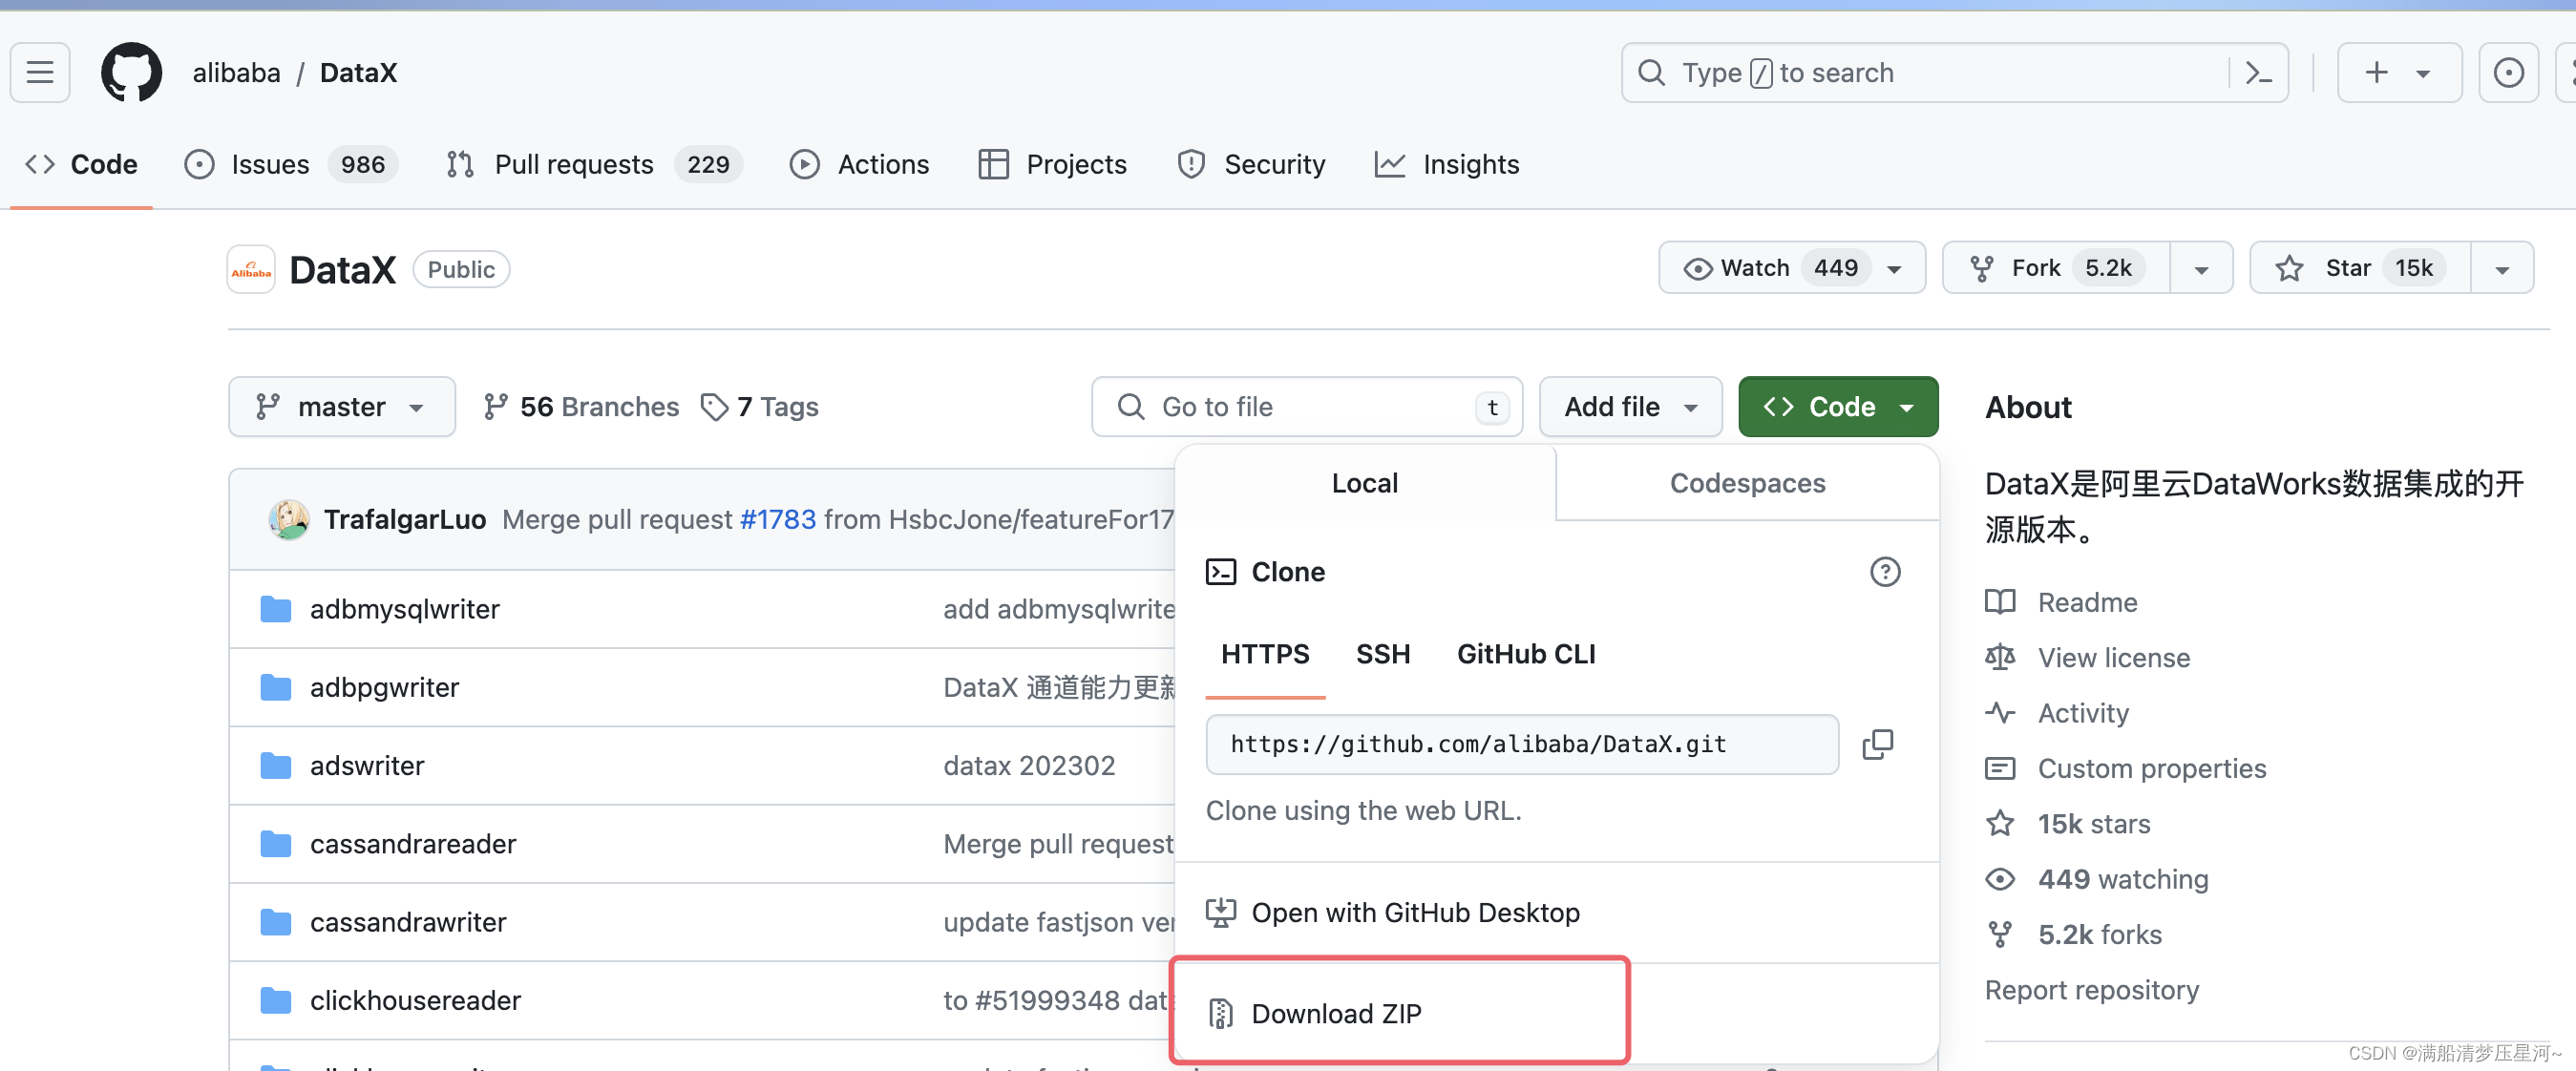Click the Readme book icon

click(1999, 602)
